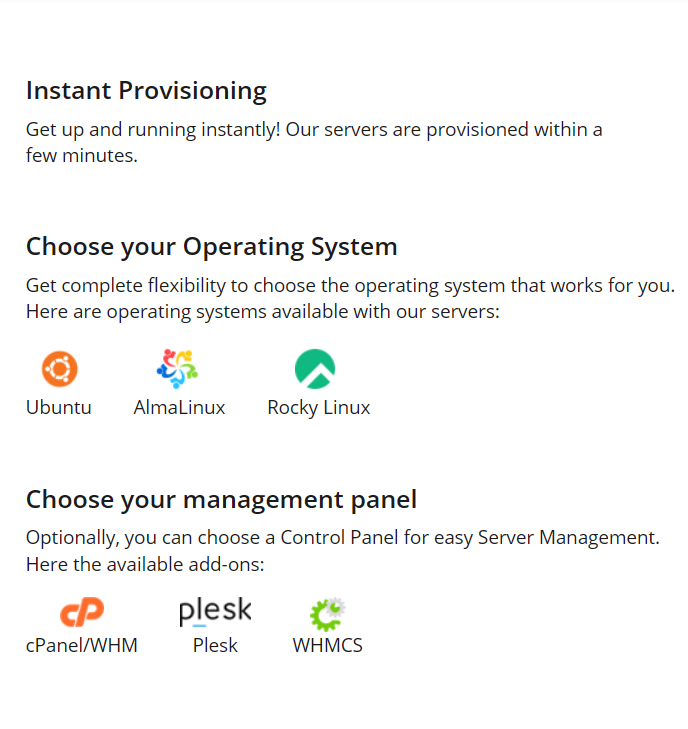The width and height of the screenshot is (688, 729).
Task: Click the Plesk logo image
Action: pyautogui.click(x=215, y=611)
